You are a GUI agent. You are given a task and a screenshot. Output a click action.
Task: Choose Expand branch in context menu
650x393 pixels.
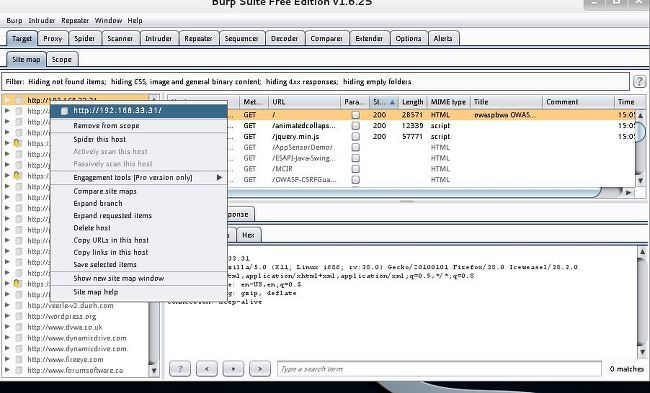click(x=139, y=204)
